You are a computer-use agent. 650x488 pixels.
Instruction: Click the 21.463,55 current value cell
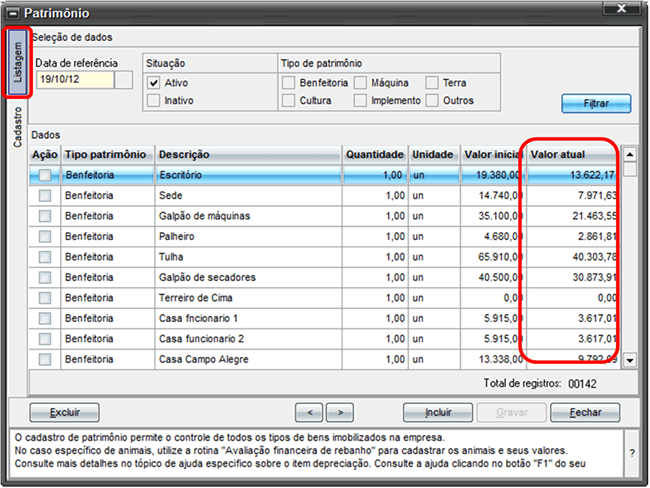574,216
